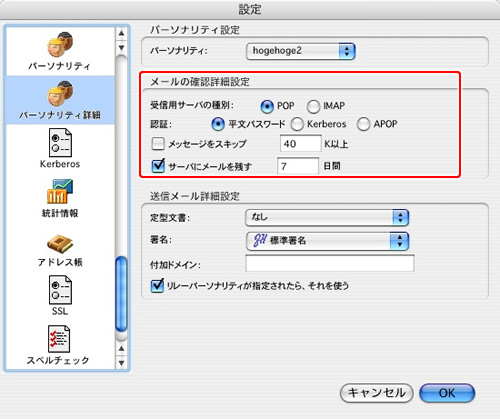Image resolution: width=500 pixels, height=419 pixels.
Task: Click the OK button
Action: 447,393
